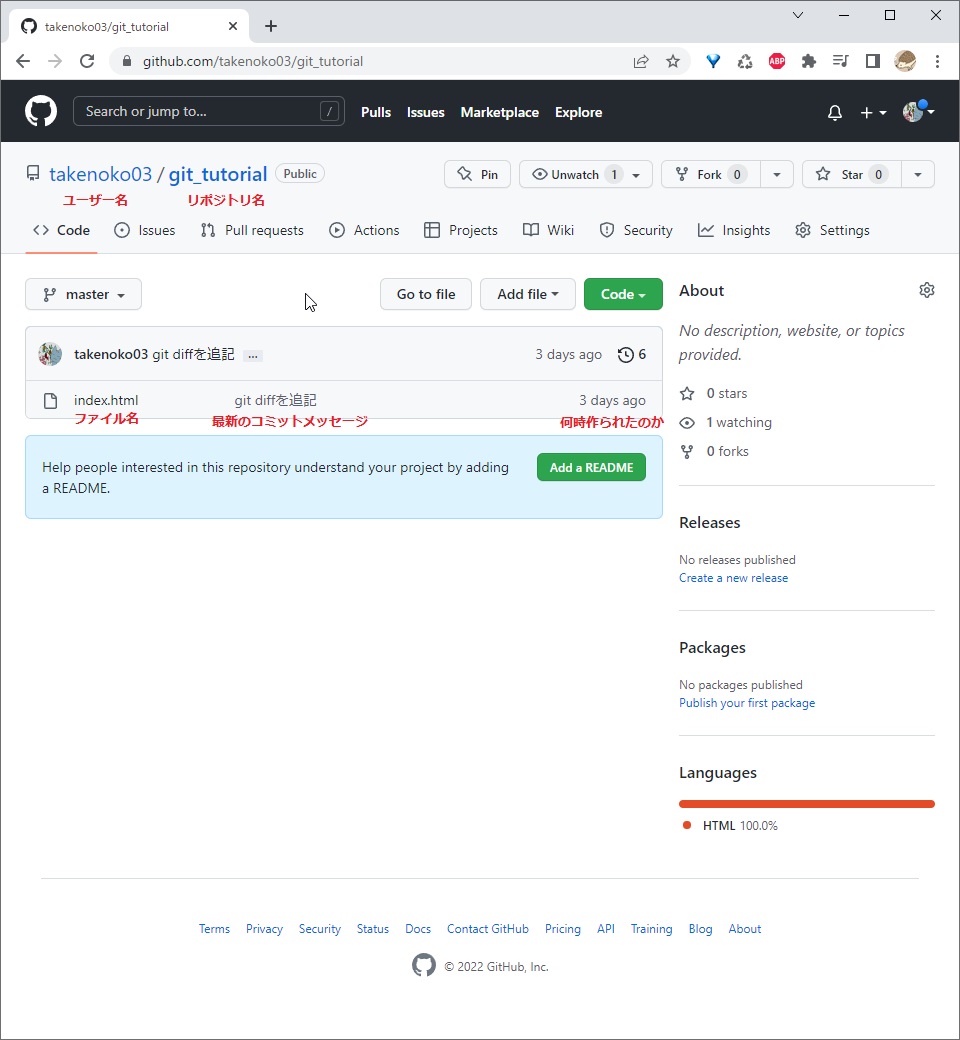Click the git diff commit message on index.html row
The width and height of the screenshot is (960, 1040).
tap(275, 400)
